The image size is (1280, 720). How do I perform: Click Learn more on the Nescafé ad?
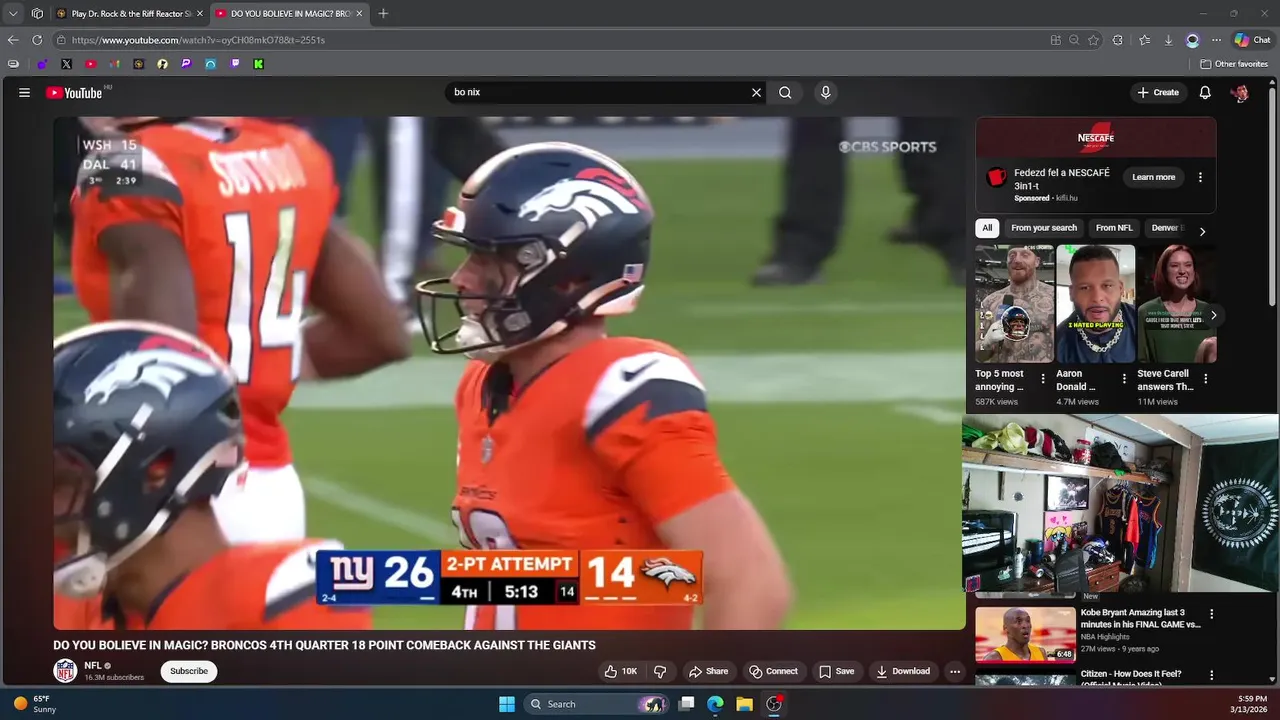pos(1153,177)
